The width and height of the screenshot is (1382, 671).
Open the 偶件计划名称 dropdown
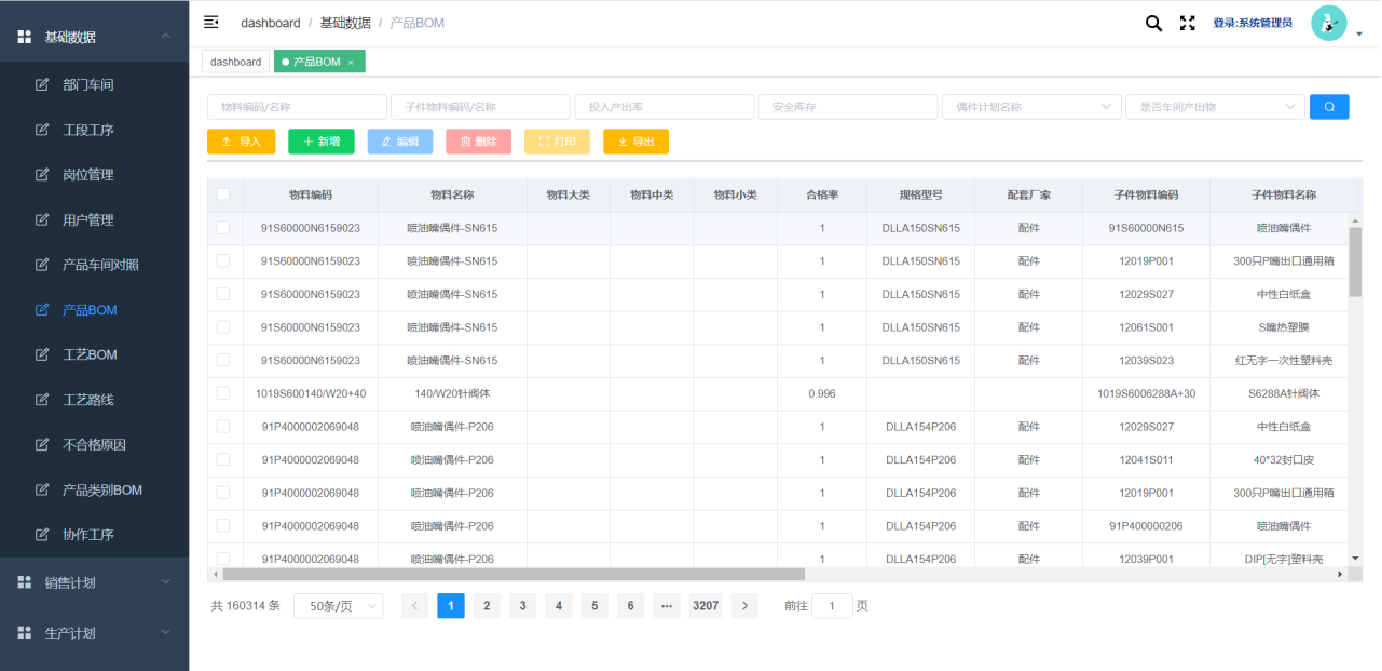[1031, 107]
